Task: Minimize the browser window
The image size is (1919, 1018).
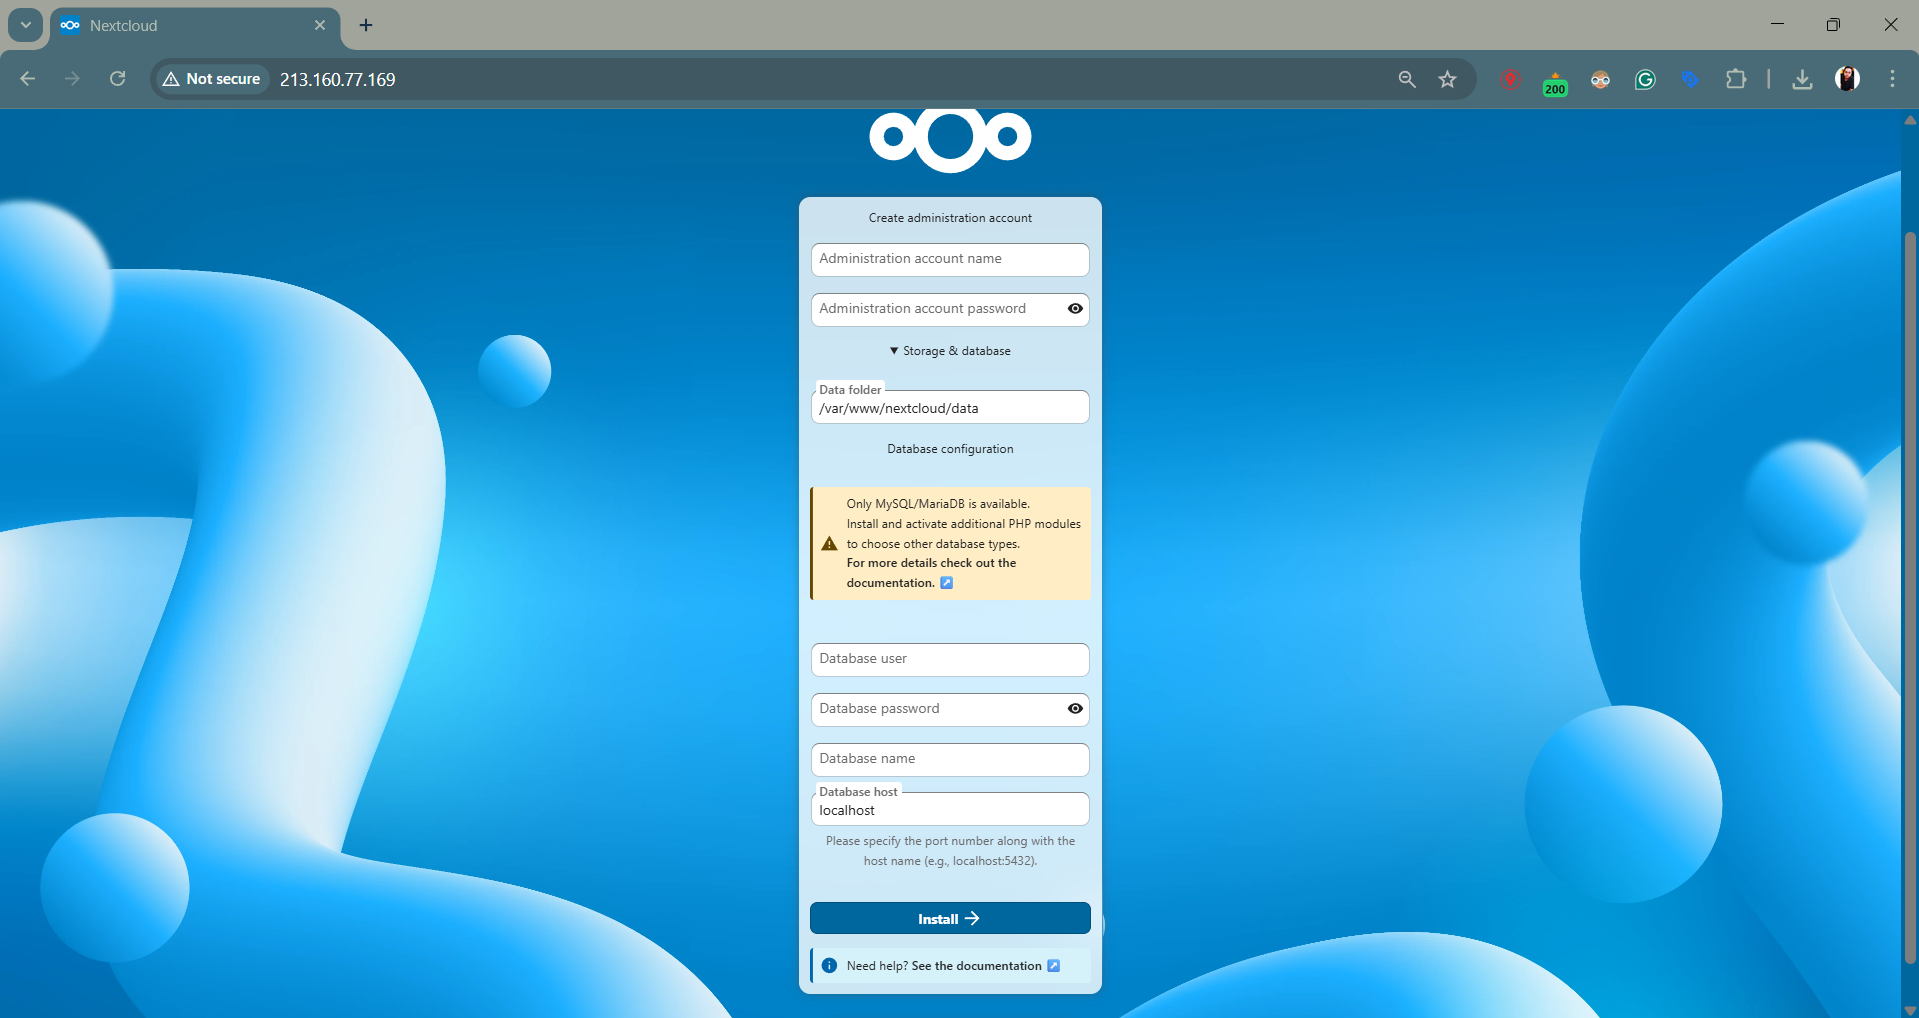Action: coord(1777,25)
